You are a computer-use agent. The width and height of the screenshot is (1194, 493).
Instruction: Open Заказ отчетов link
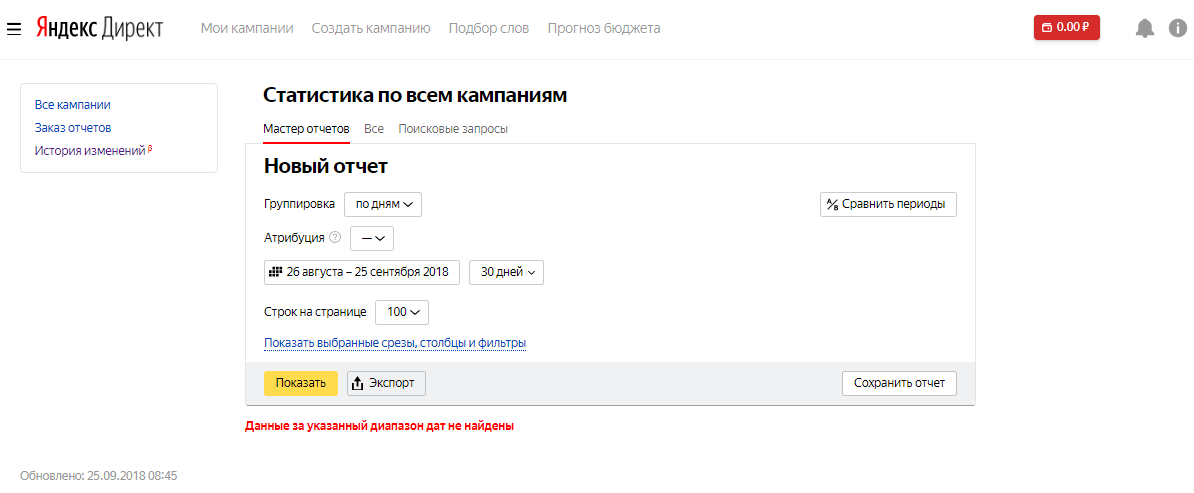click(x=73, y=128)
